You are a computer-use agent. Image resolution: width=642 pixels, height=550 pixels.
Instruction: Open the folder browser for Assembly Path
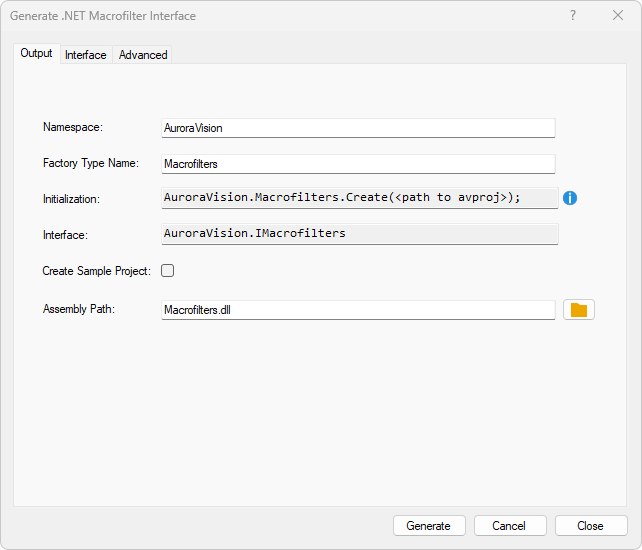pos(579,310)
